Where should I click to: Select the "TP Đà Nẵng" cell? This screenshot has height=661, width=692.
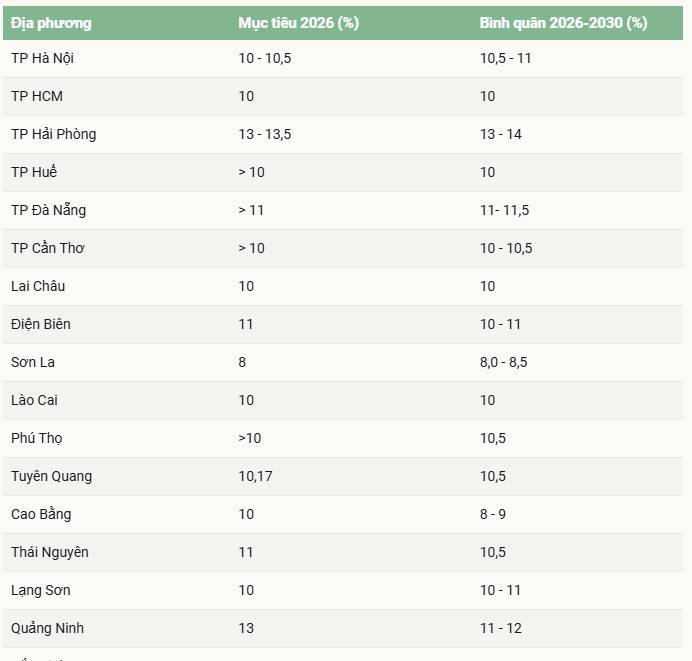[49, 210]
